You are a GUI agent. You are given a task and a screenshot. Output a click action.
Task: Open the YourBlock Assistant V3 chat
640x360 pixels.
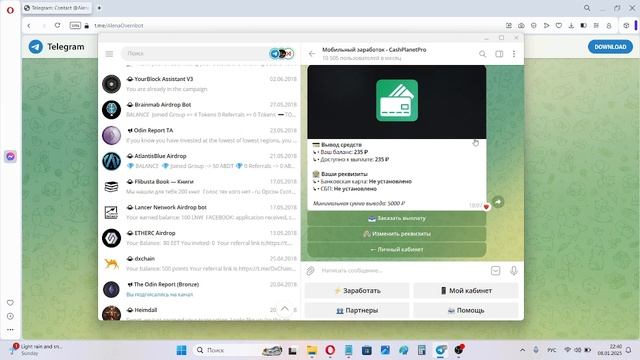pos(199,84)
